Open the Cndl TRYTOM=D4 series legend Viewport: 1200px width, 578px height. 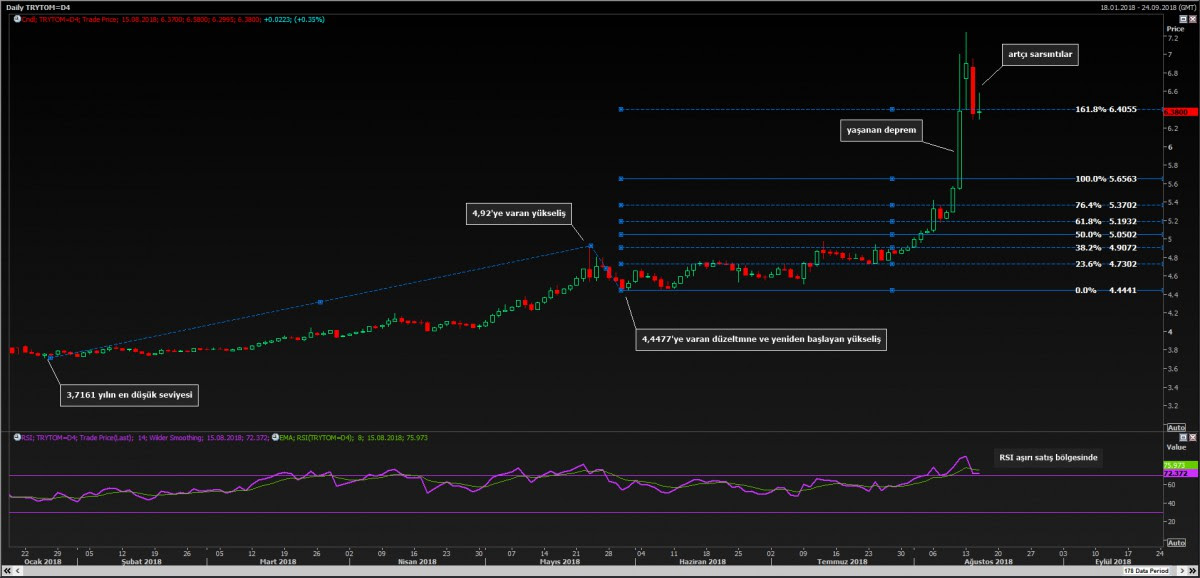pyautogui.click(x=138, y=19)
